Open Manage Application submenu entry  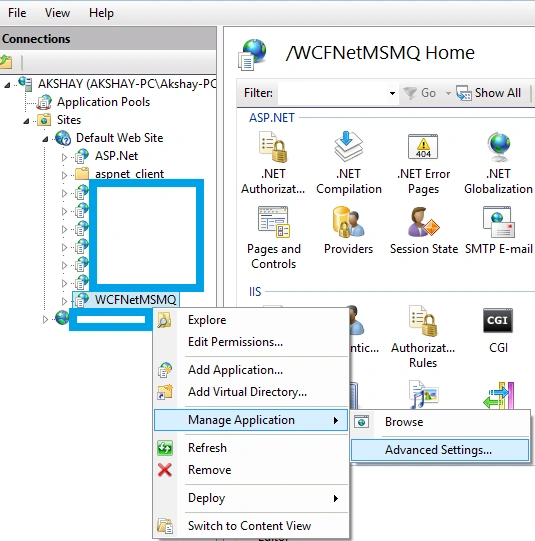(251, 420)
